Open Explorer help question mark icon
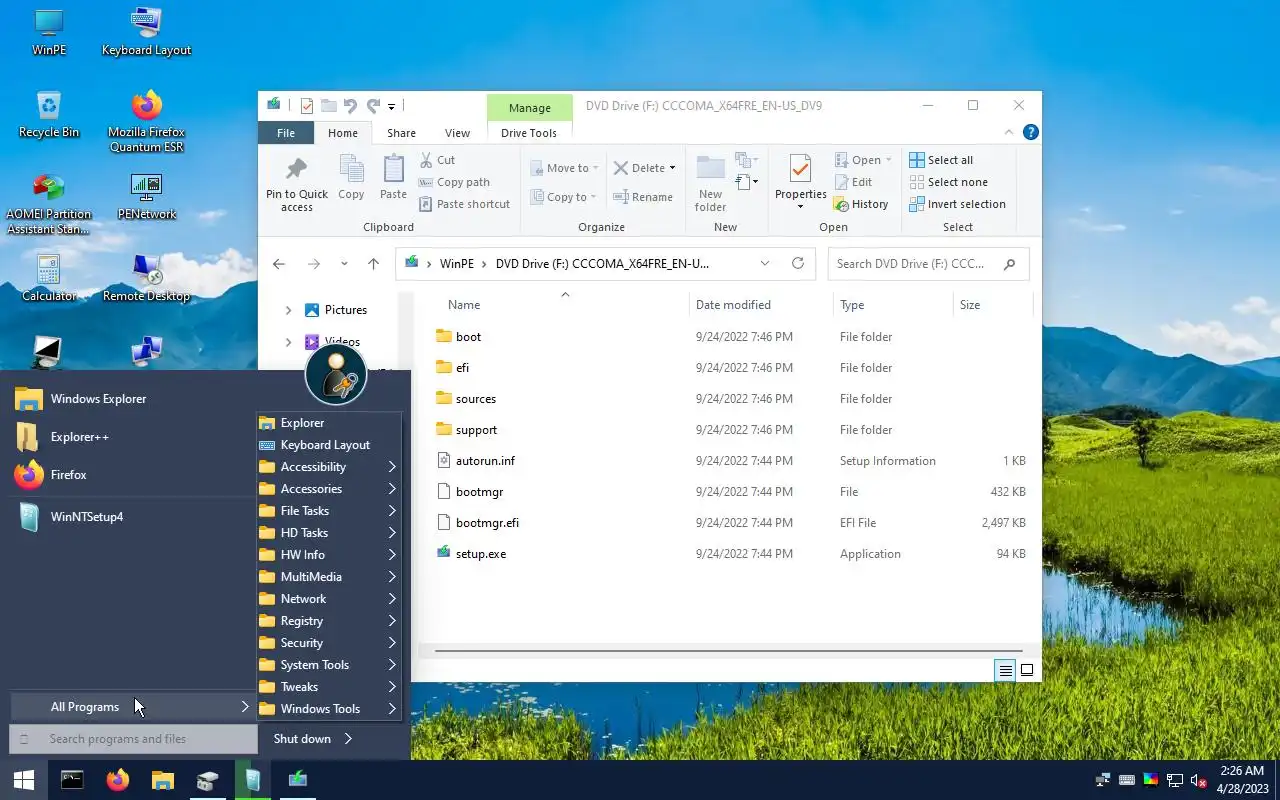Image resolution: width=1280 pixels, height=800 pixels. [x=1031, y=132]
